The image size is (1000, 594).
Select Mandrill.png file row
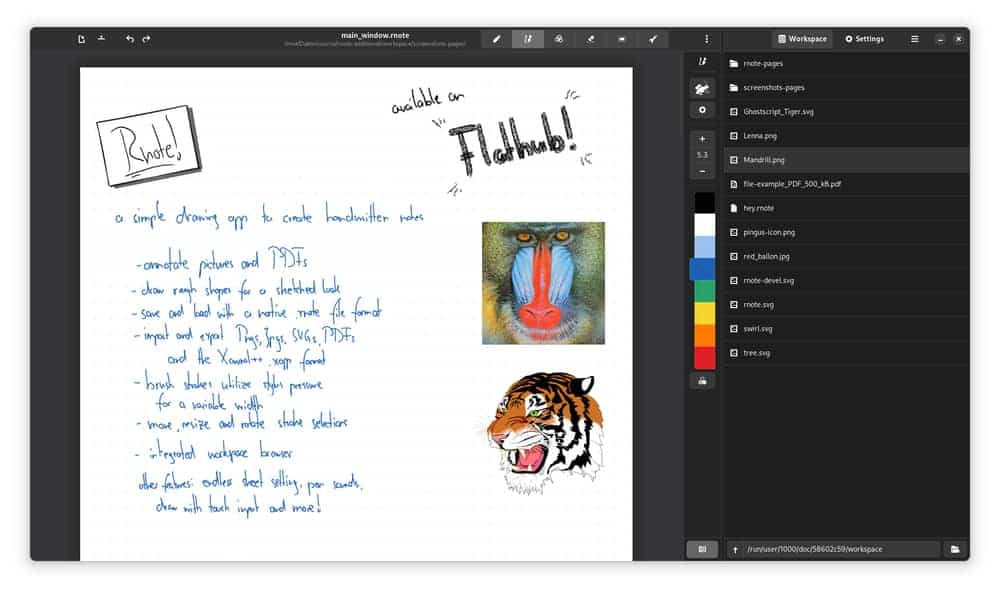[846, 160]
